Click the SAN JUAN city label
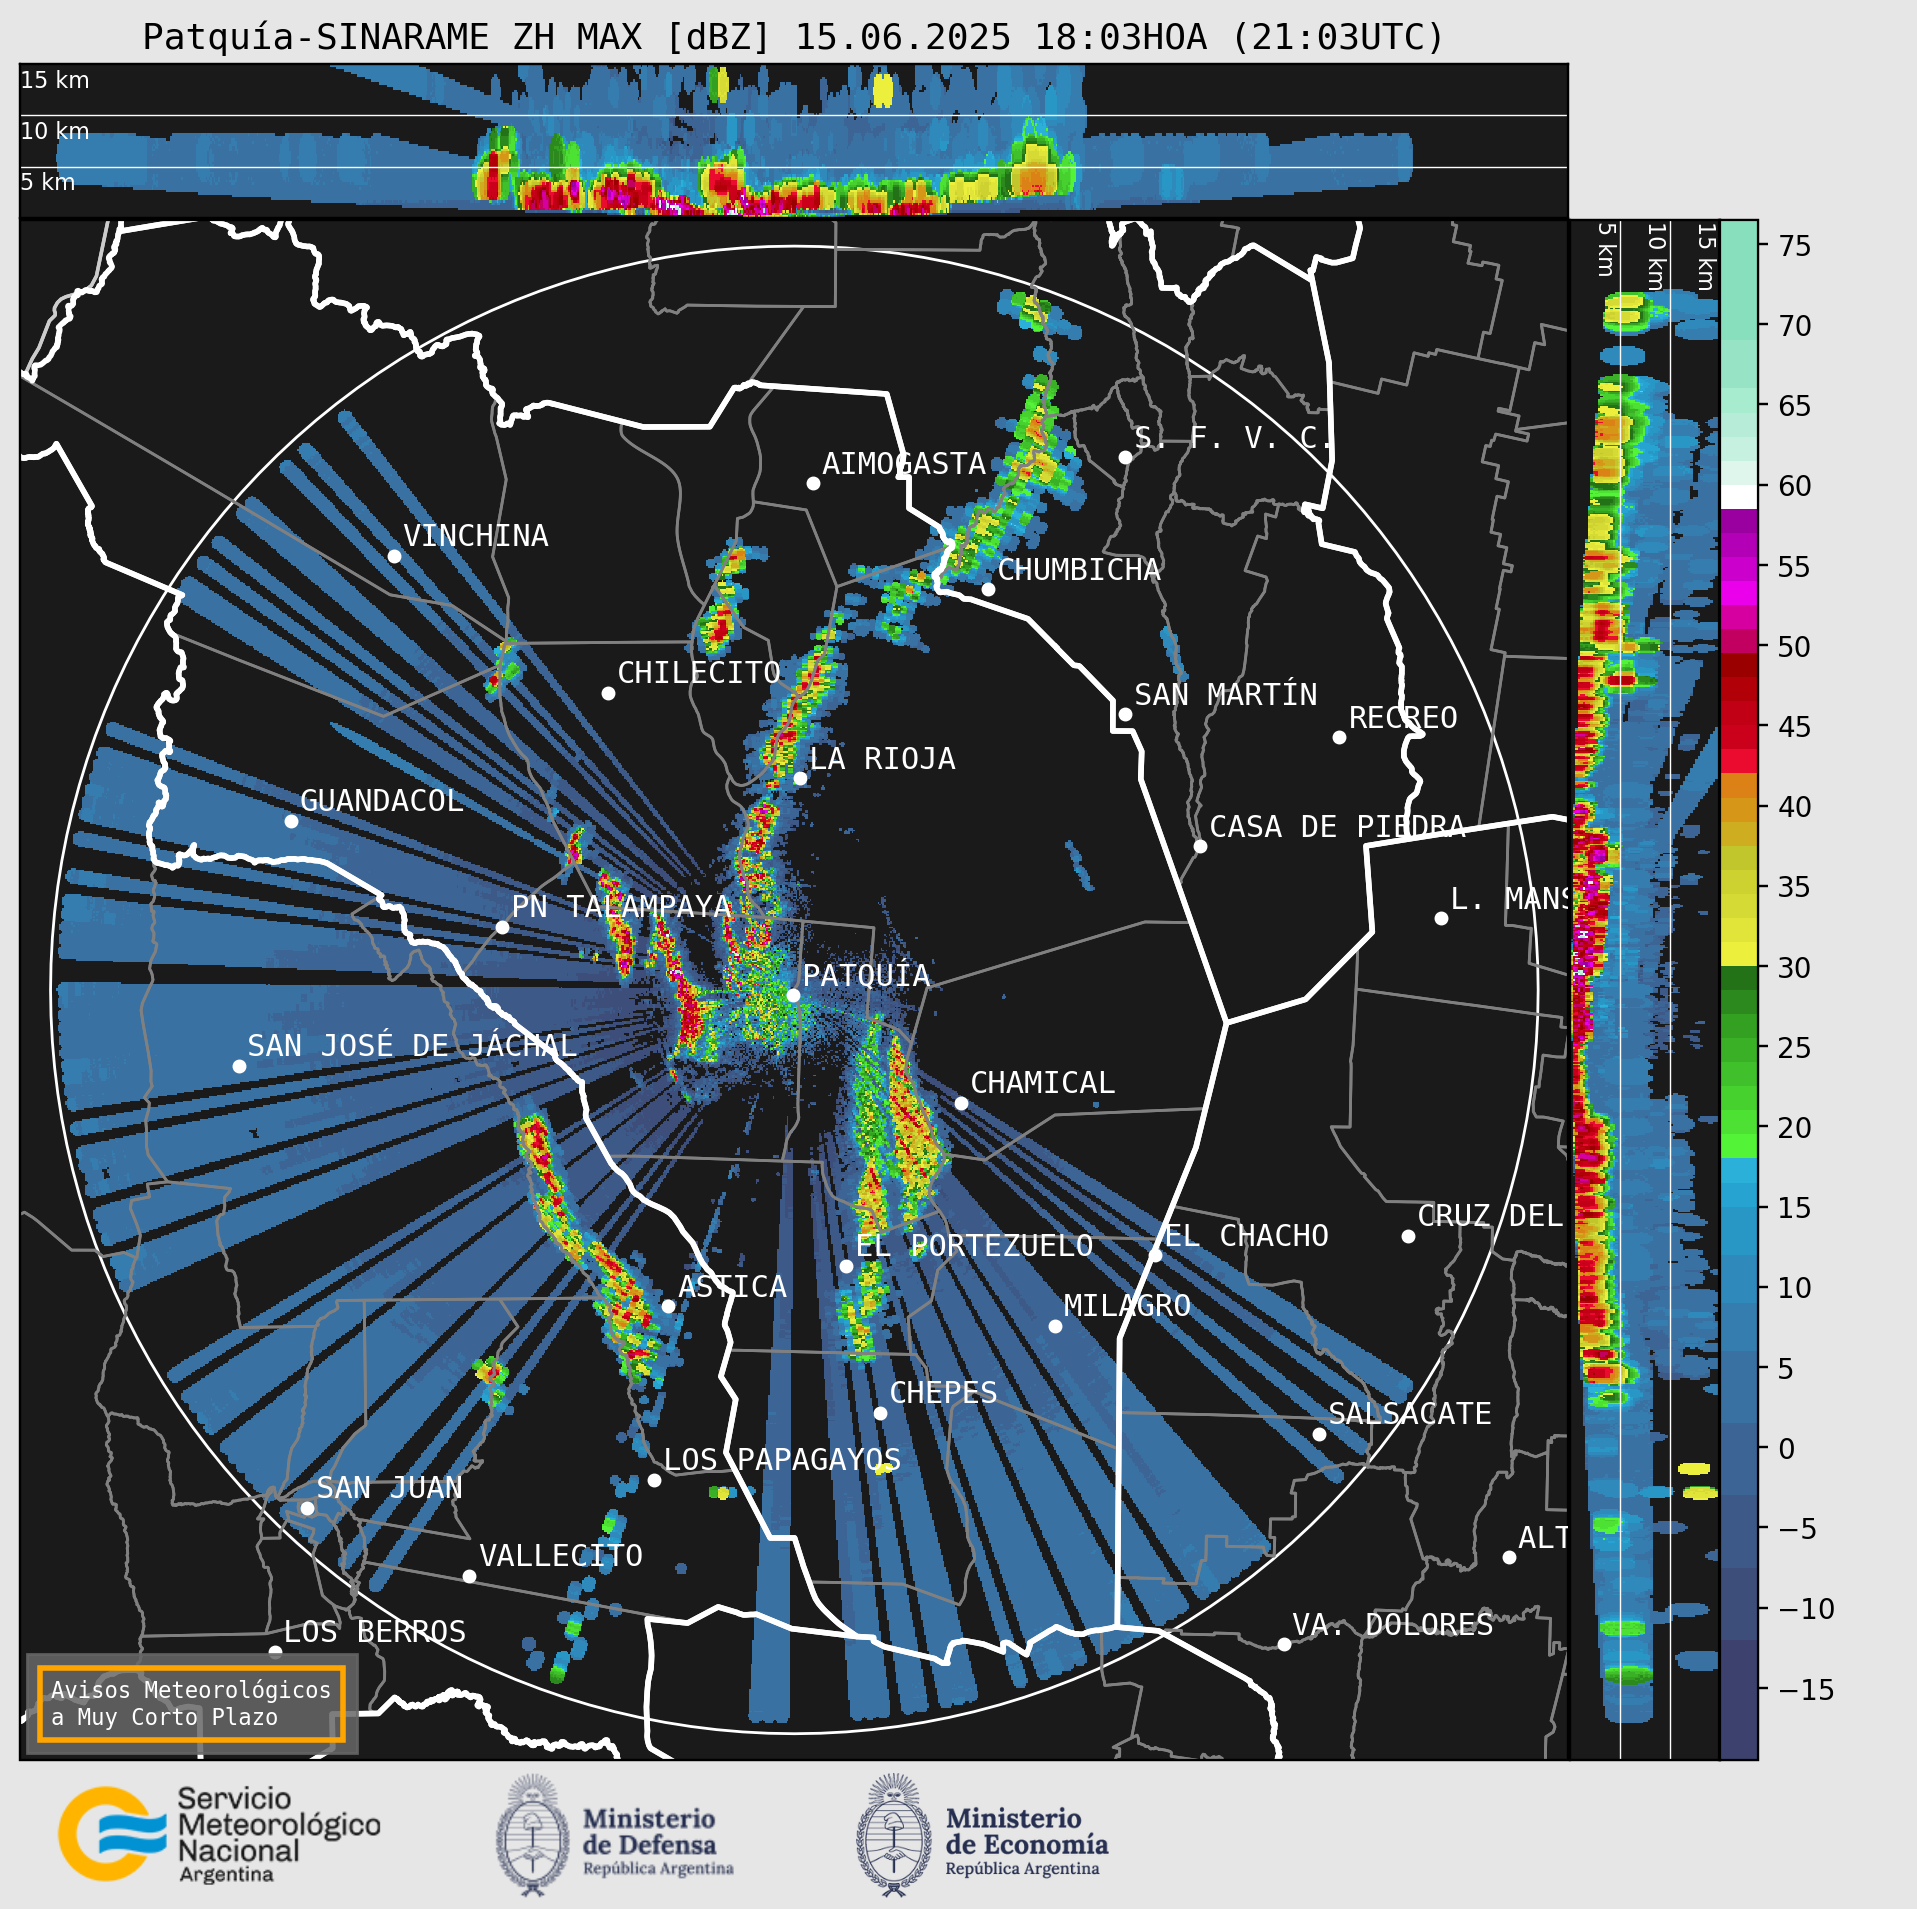This screenshot has width=1917, height=1909. tap(389, 1488)
